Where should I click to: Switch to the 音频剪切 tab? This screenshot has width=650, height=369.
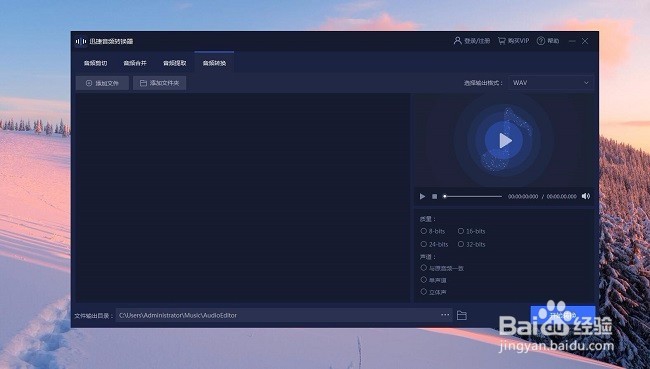pos(95,63)
